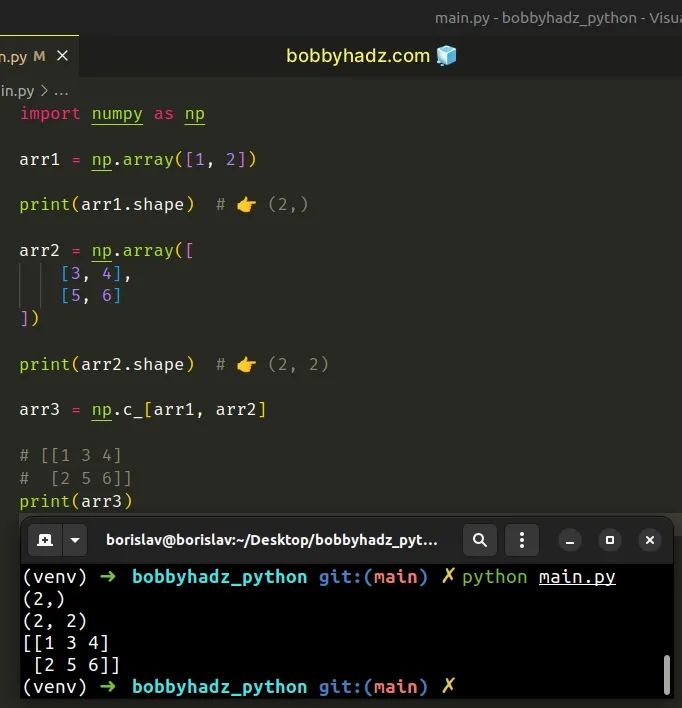Click the main.py breadcrumb item
This screenshot has width=682, height=708.
click(17, 91)
